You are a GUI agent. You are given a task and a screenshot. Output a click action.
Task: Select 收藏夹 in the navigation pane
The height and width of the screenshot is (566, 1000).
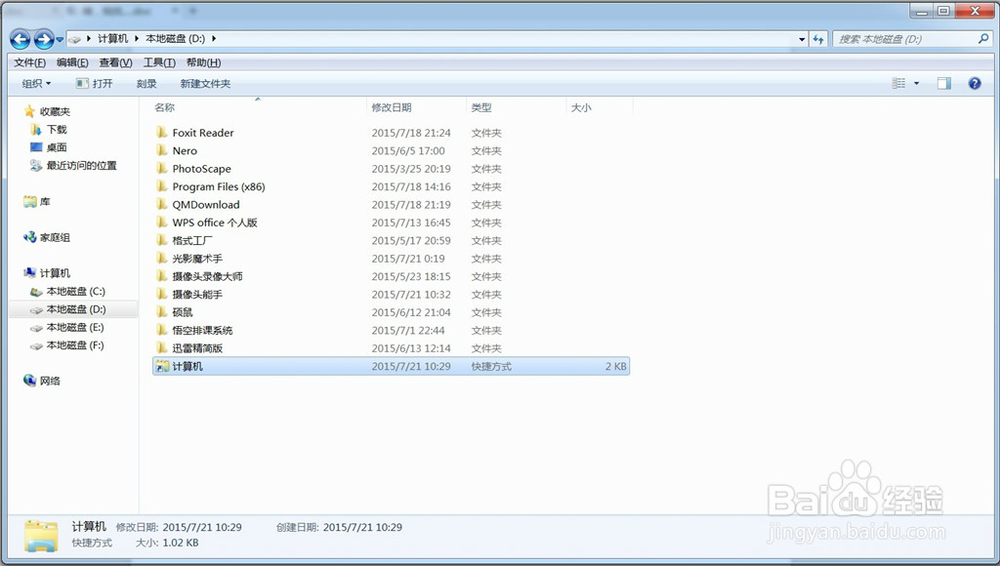[55, 112]
